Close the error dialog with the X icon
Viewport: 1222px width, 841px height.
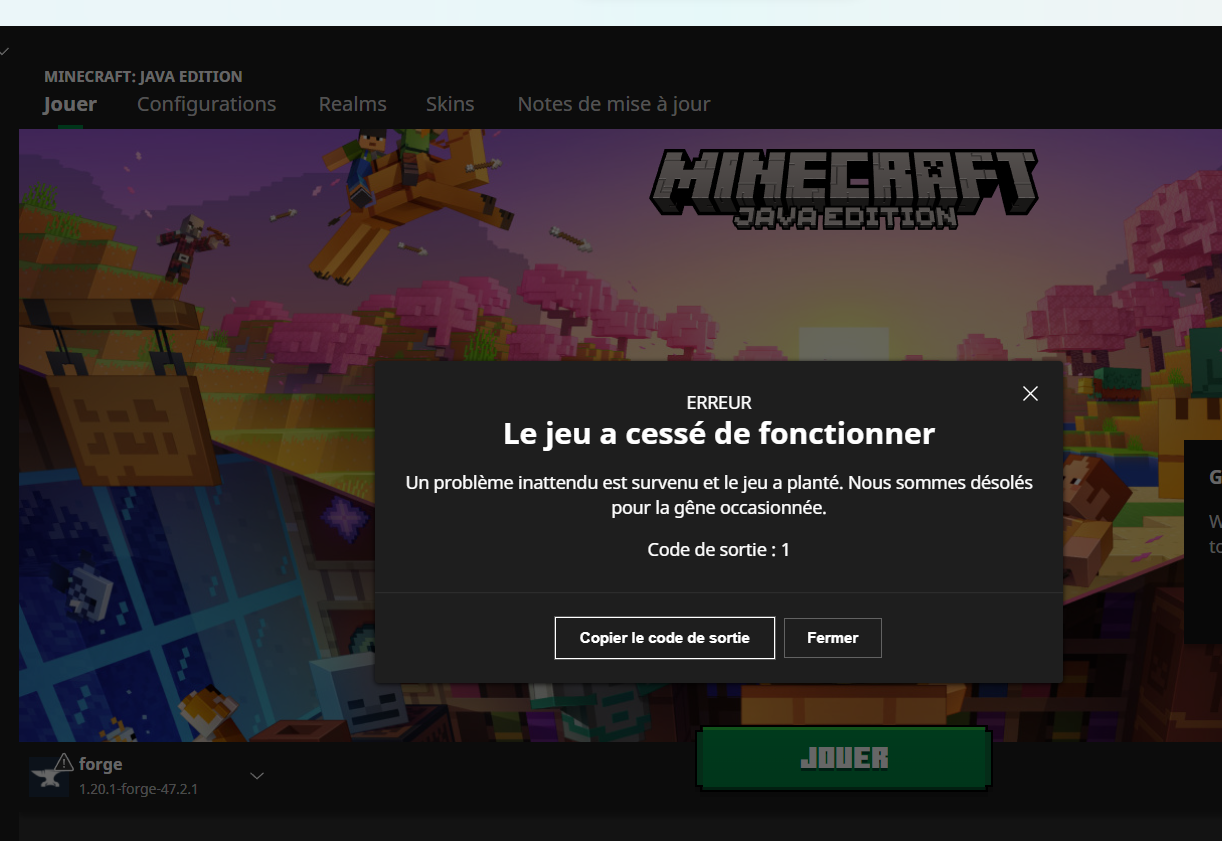pos(1030,394)
